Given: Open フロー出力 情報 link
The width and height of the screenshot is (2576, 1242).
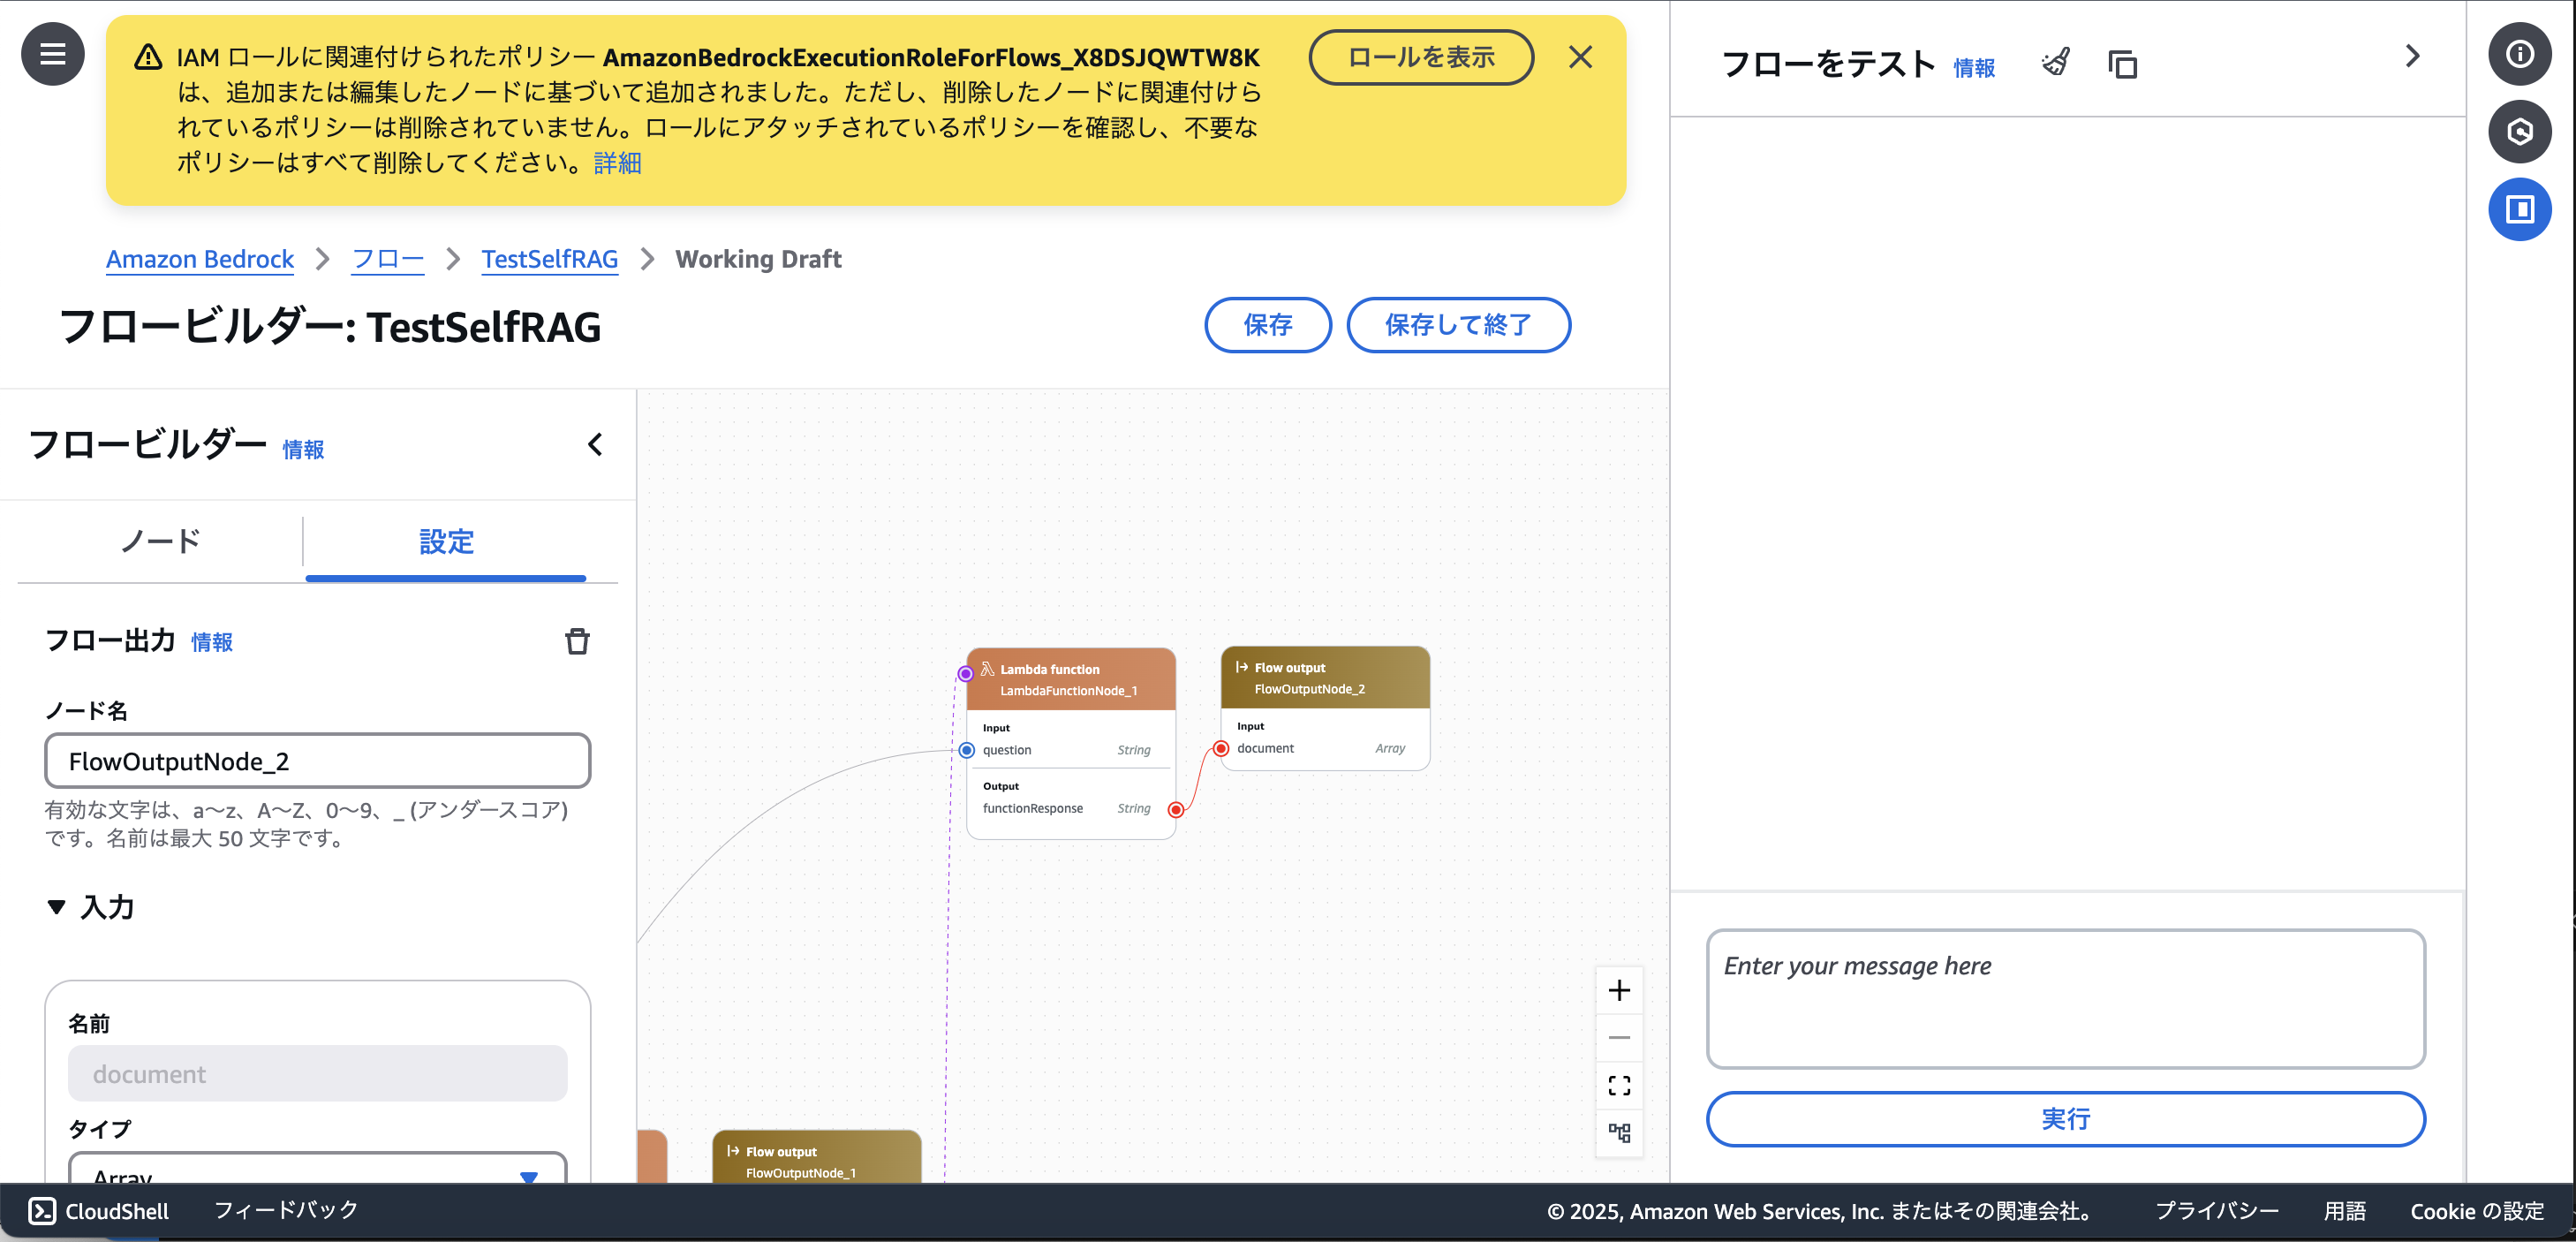Looking at the screenshot, I should pyautogui.click(x=212, y=642).
